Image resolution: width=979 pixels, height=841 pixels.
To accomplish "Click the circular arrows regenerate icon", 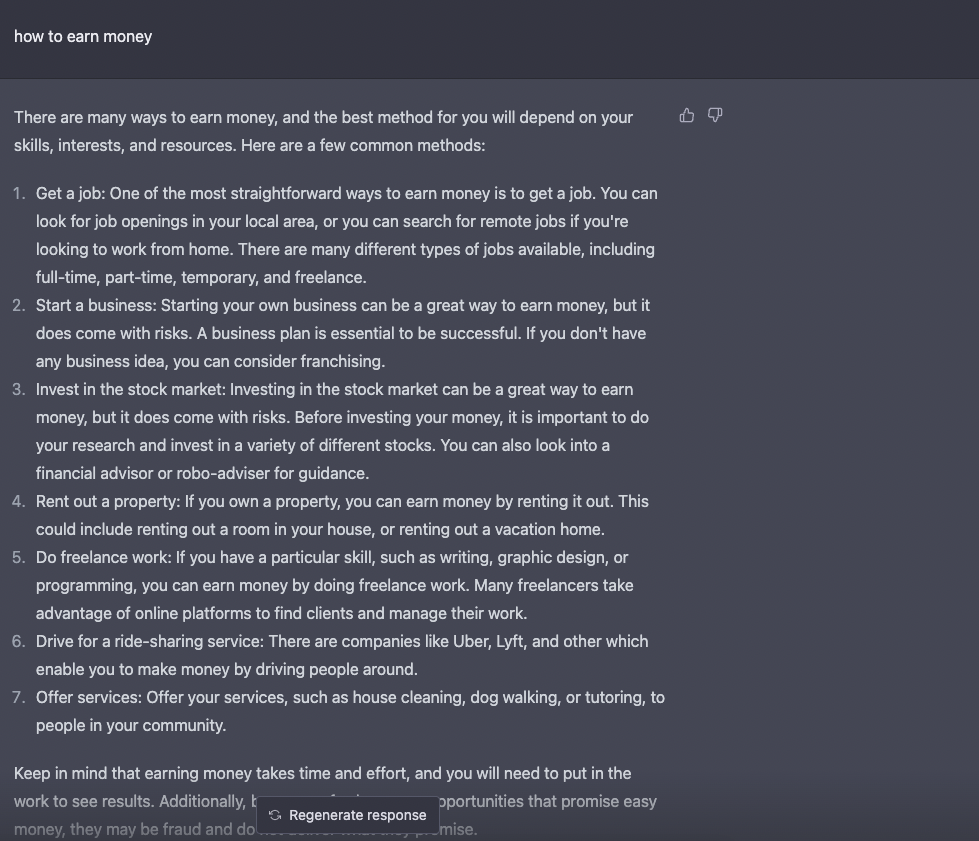I will [275, 815].
